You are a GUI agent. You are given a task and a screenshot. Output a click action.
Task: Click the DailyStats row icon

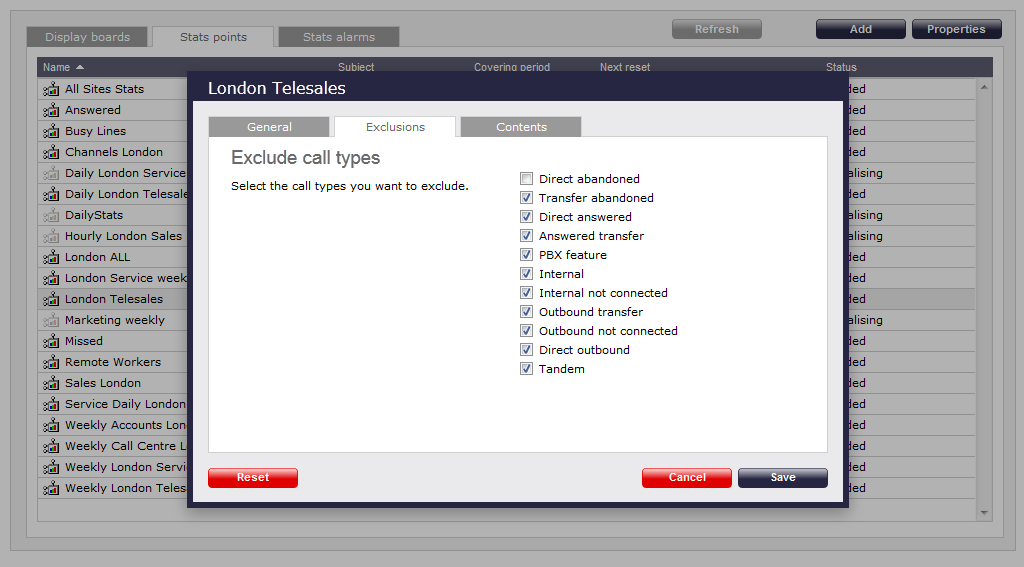[x=51, y=215]
